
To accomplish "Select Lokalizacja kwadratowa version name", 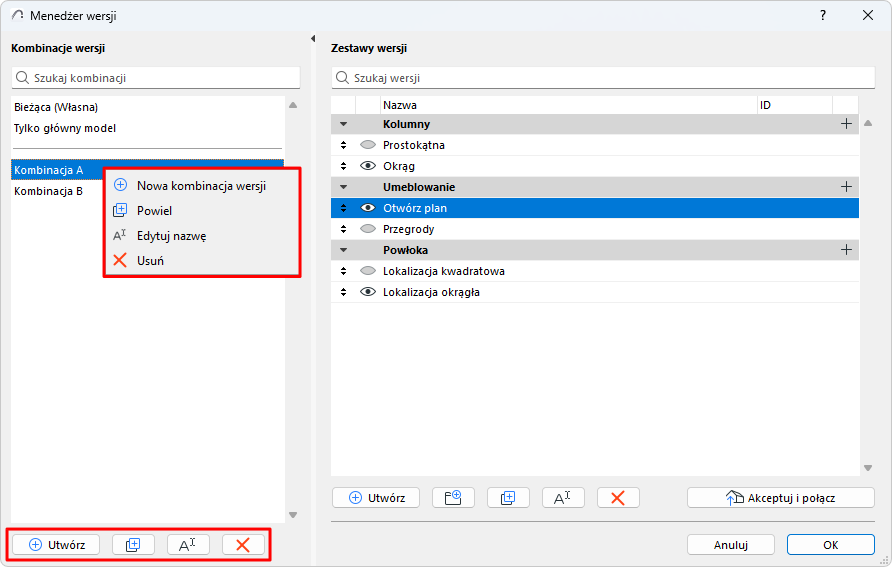I will point(444,271).
